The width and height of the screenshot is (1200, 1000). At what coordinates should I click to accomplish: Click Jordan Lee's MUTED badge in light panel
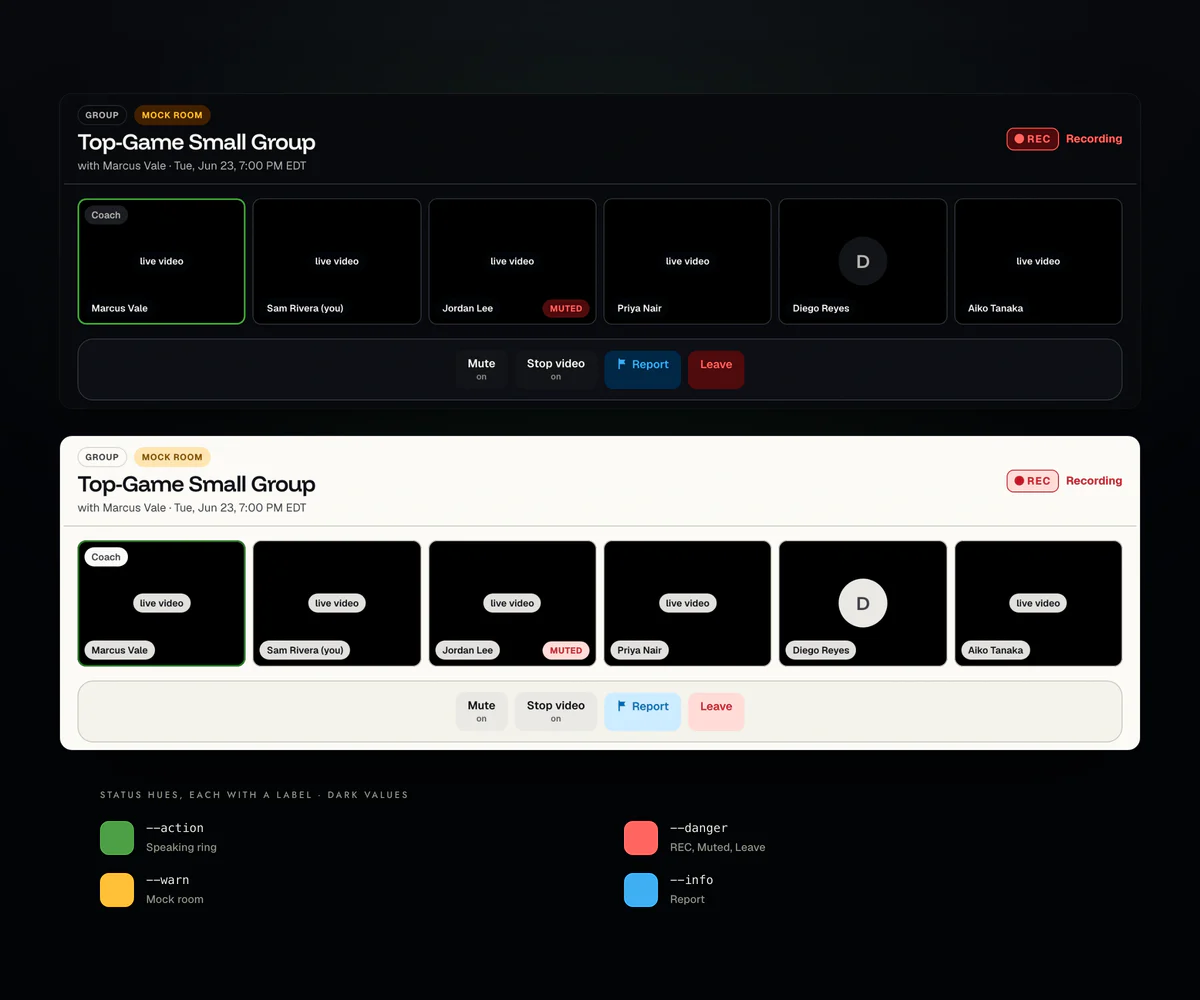point(566,650)
